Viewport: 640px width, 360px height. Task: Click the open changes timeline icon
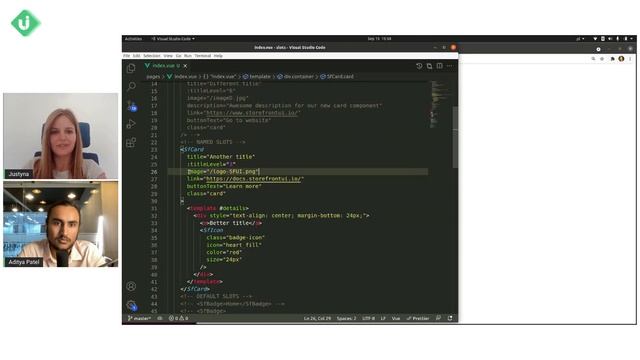419,66
